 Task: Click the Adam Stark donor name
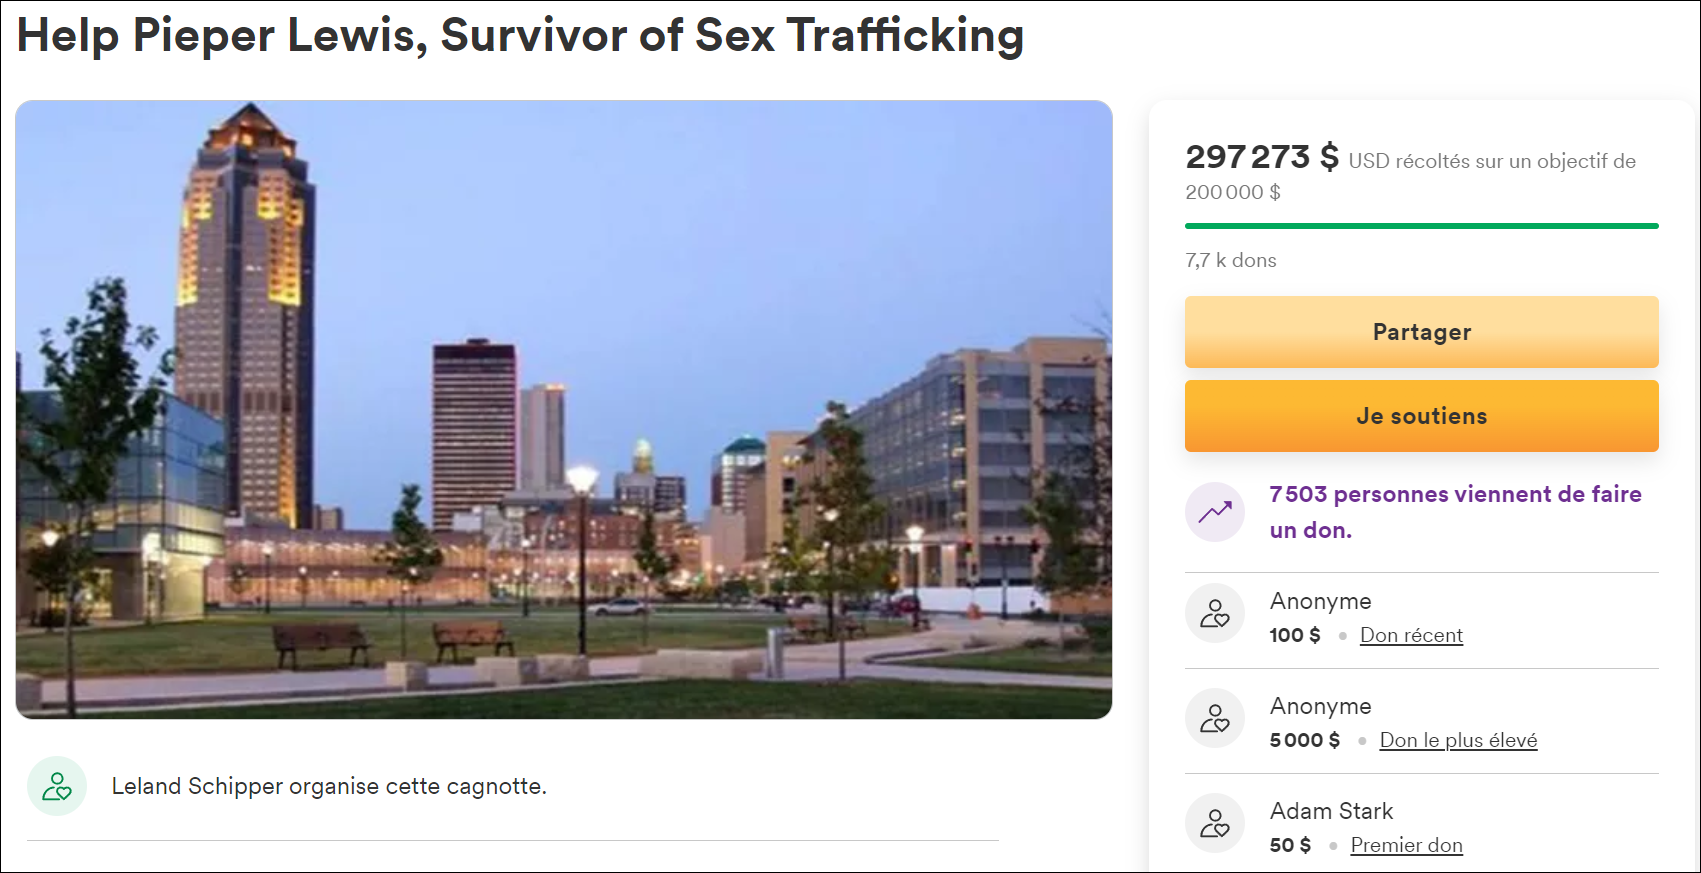[x=1331, y=811]
